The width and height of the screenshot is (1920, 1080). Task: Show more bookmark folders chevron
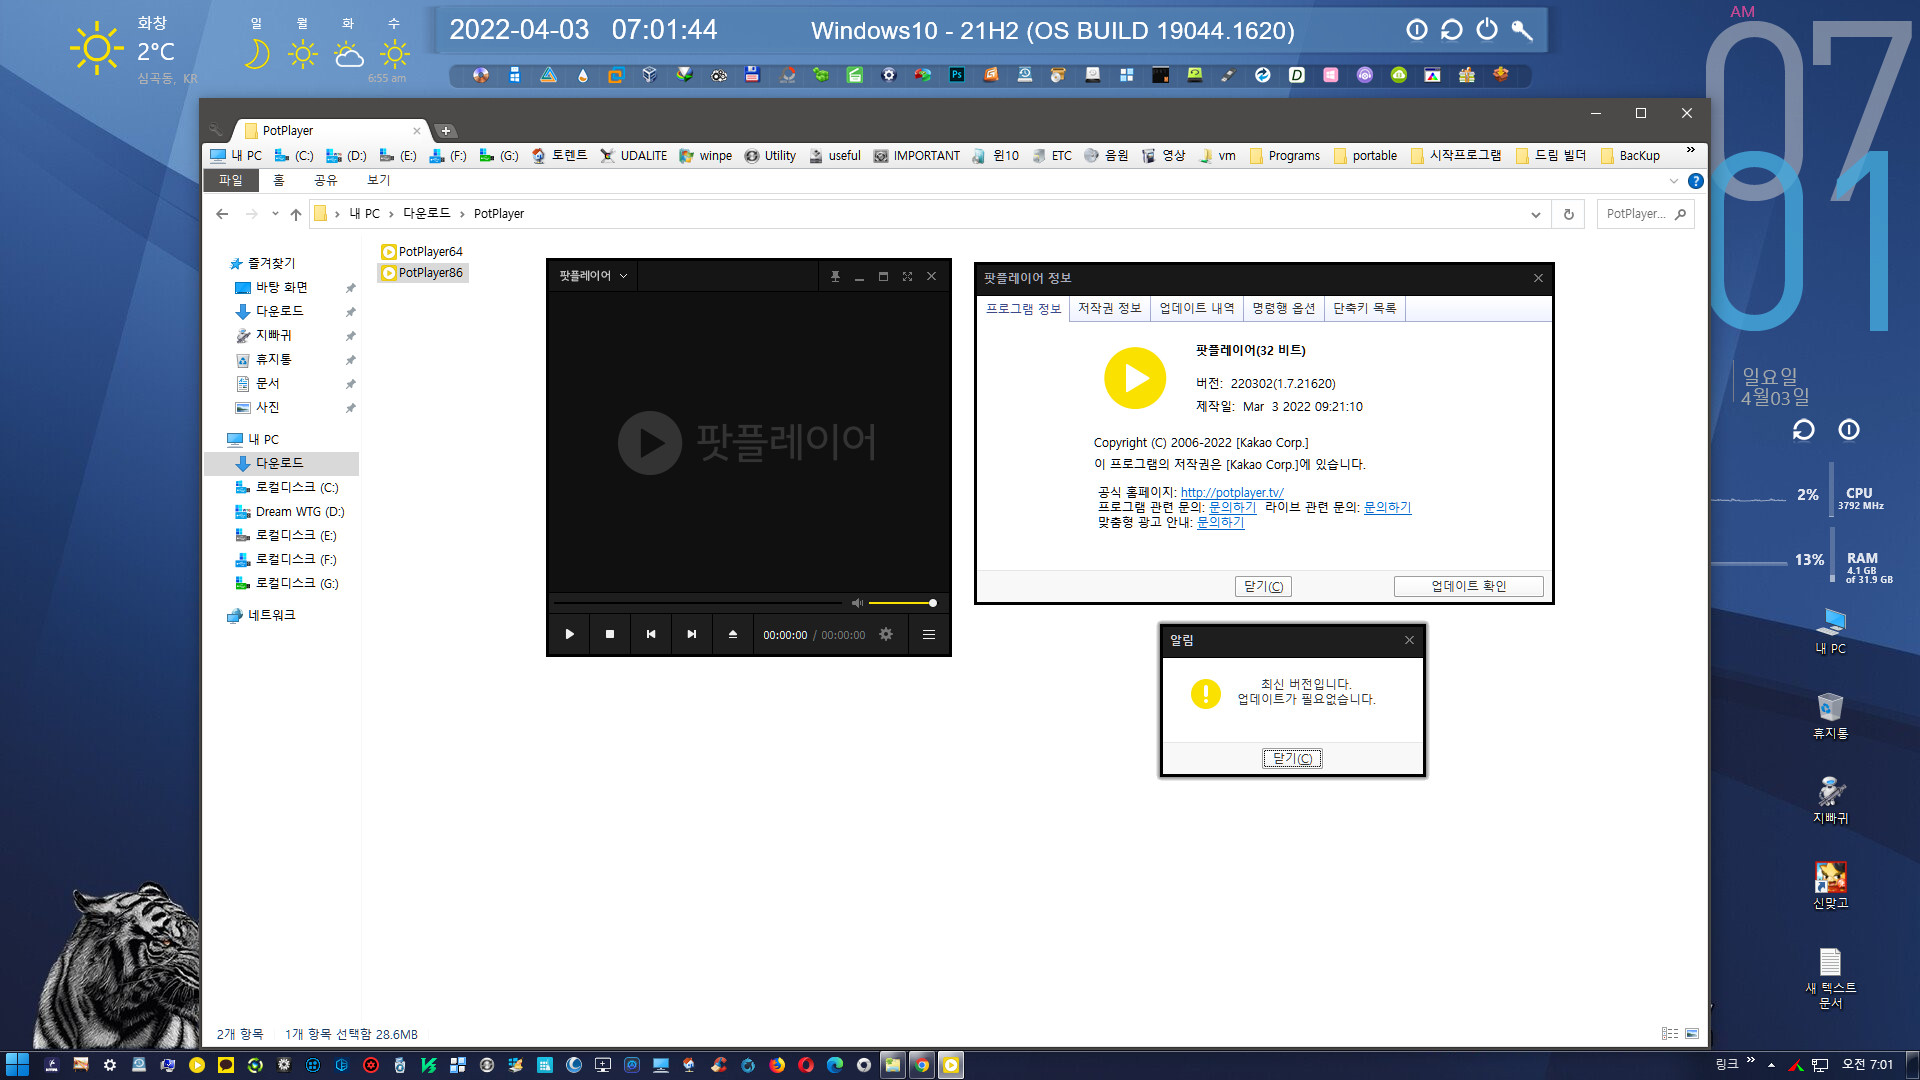point(1691,151)
